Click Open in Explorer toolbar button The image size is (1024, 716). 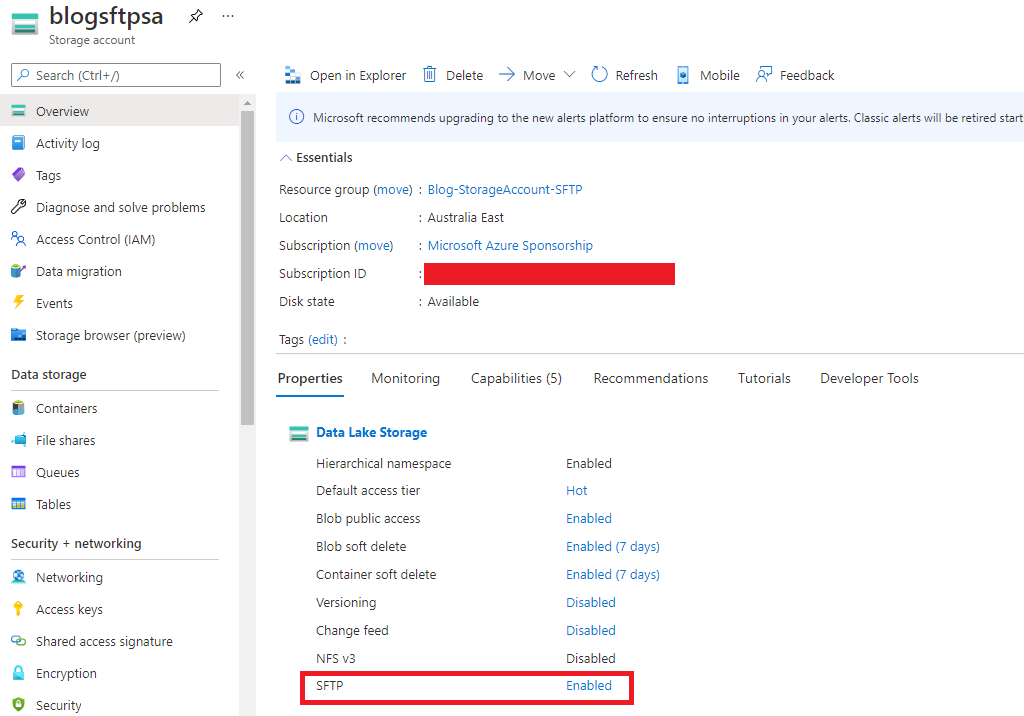(345, 75)
